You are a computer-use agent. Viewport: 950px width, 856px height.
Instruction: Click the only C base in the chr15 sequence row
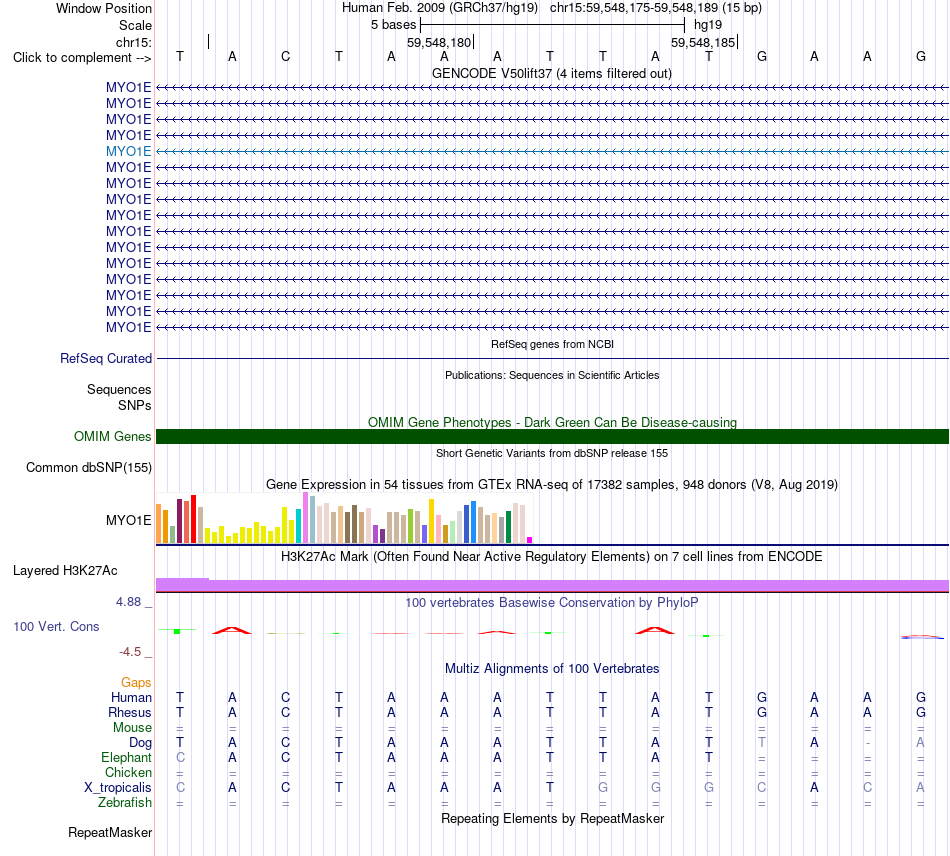coord(285,56)
